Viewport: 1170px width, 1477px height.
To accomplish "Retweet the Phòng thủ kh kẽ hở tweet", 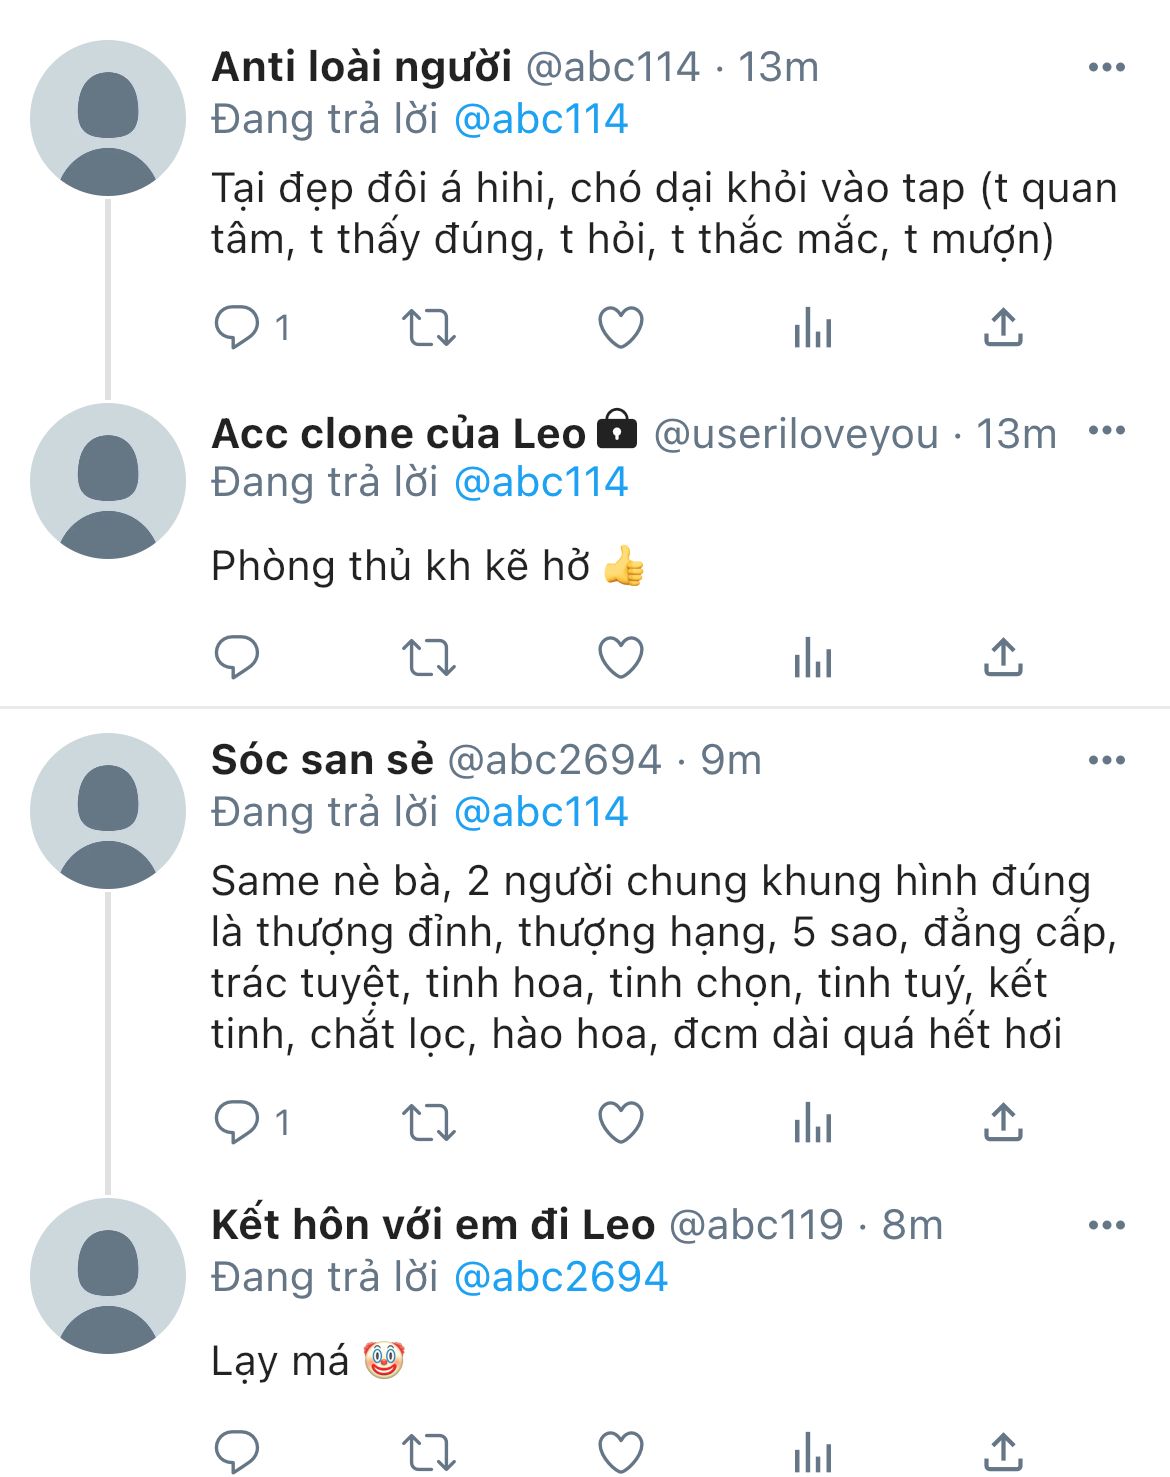I will [x=428, y=657].
